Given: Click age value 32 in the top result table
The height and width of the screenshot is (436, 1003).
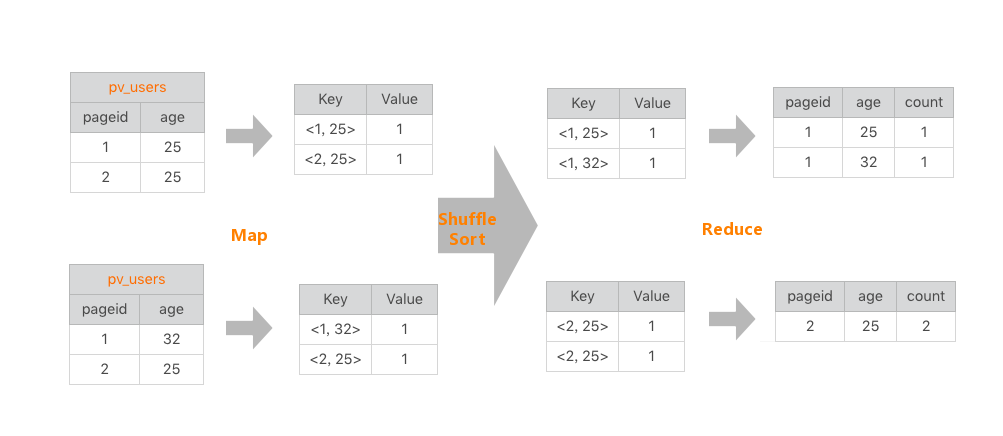Looking at the screenshot, I should pos(868,162).
